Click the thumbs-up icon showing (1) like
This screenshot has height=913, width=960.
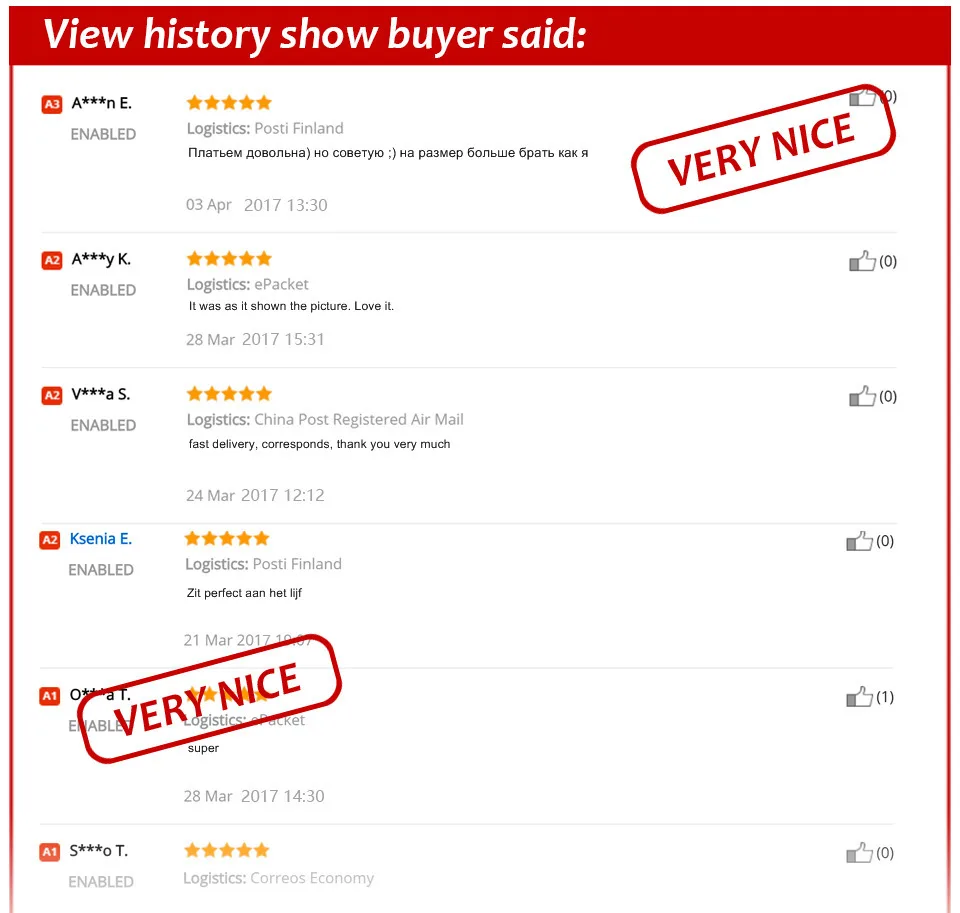[860, 697]
